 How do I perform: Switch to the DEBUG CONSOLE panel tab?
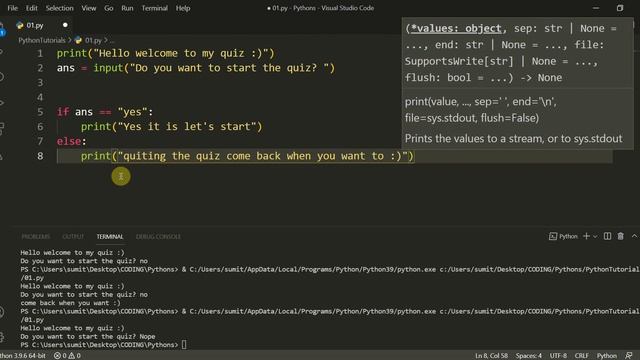(158, 237)
